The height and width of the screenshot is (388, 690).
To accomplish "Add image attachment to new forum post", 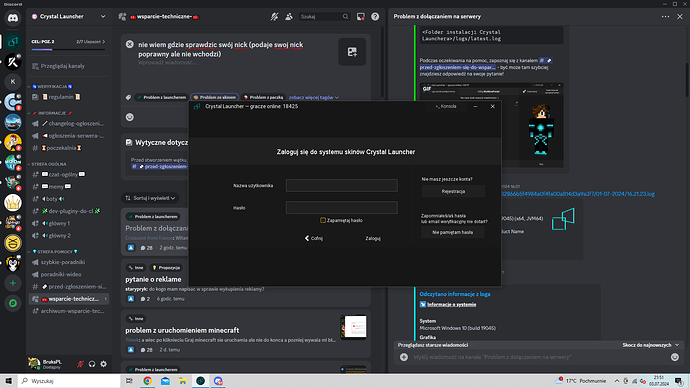I will tap(352, 52).
